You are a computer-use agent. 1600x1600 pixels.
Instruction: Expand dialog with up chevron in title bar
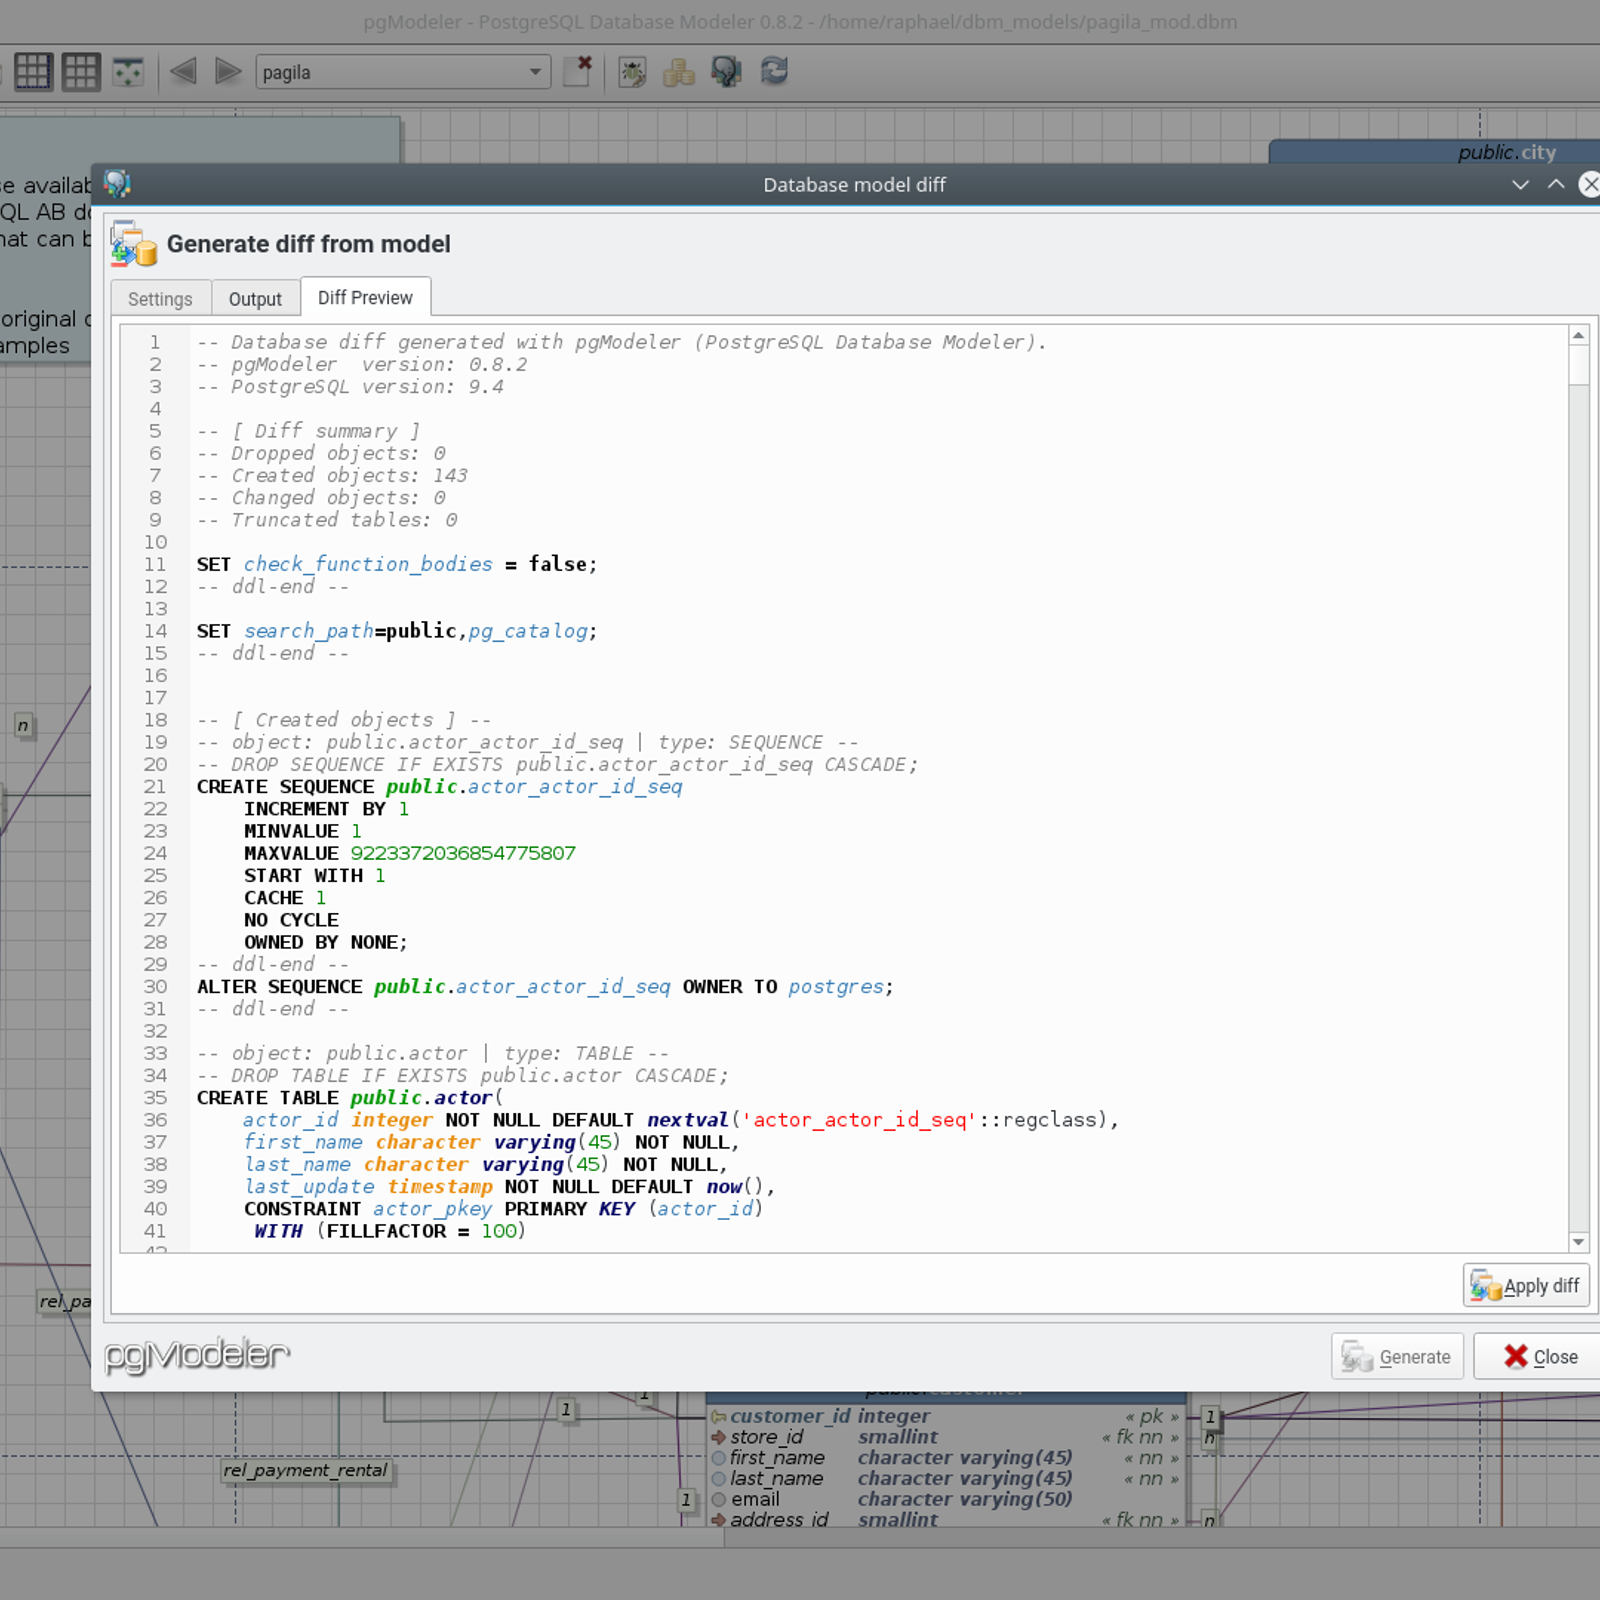pos(1556,184)
